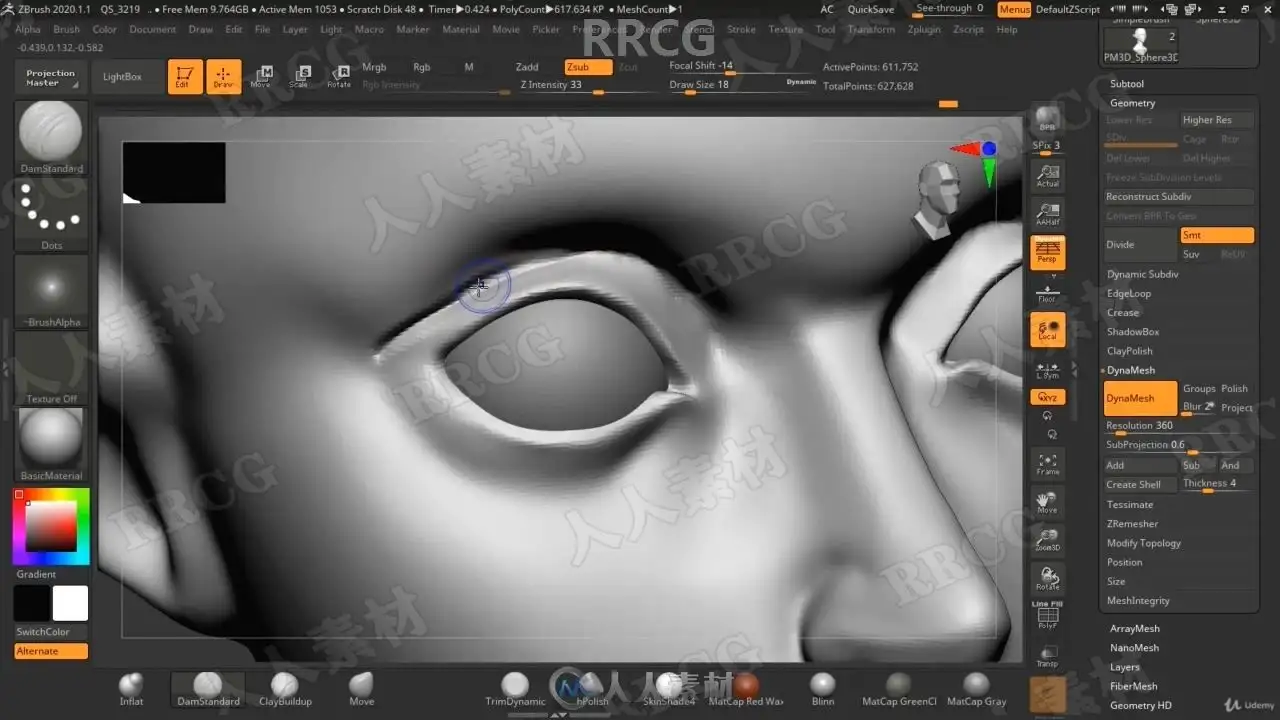Open the Stroke menu
Screen dimensions: 1280x720
click(741, 30)
